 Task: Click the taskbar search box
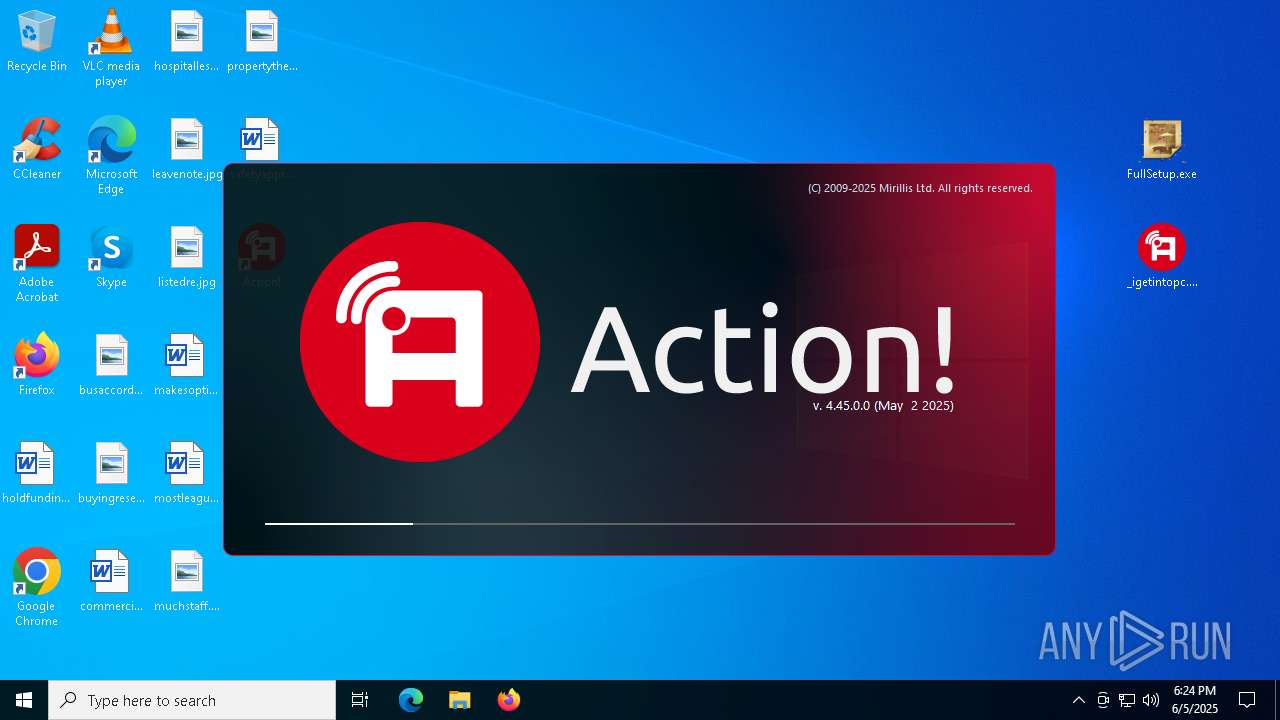(192, 700)
